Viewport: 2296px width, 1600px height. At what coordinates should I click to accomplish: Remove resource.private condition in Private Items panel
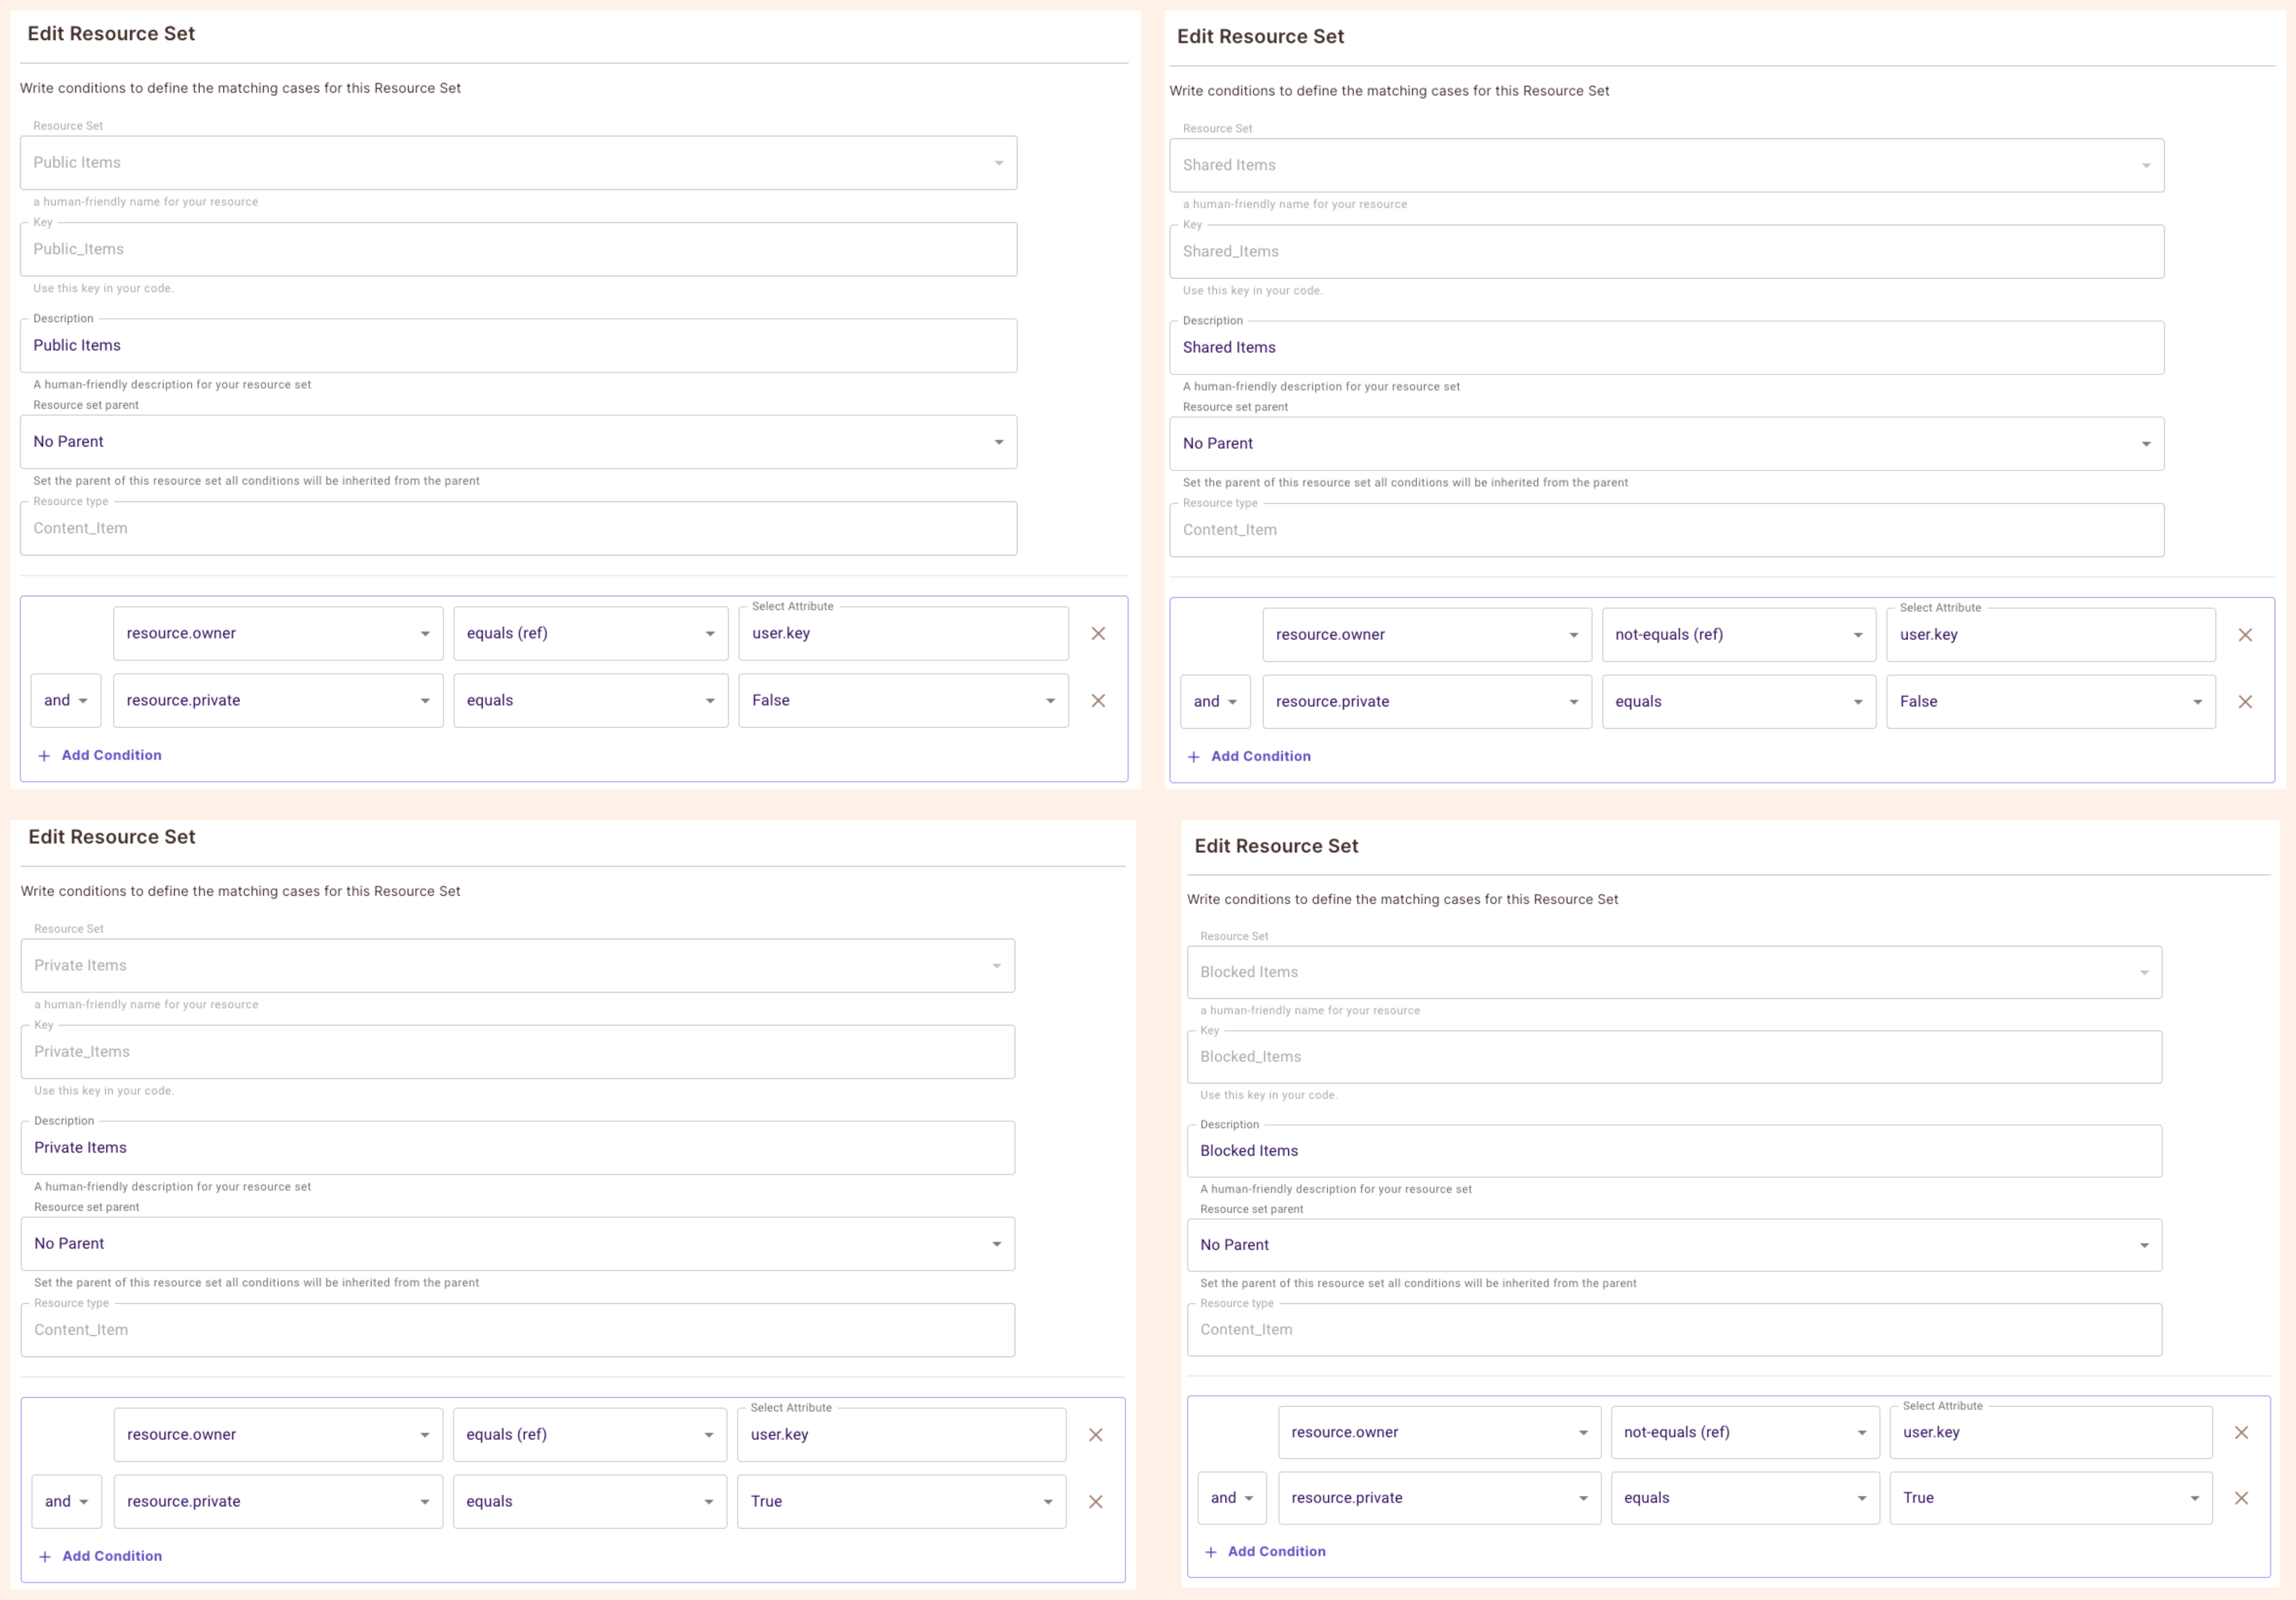[1096, 1502]
